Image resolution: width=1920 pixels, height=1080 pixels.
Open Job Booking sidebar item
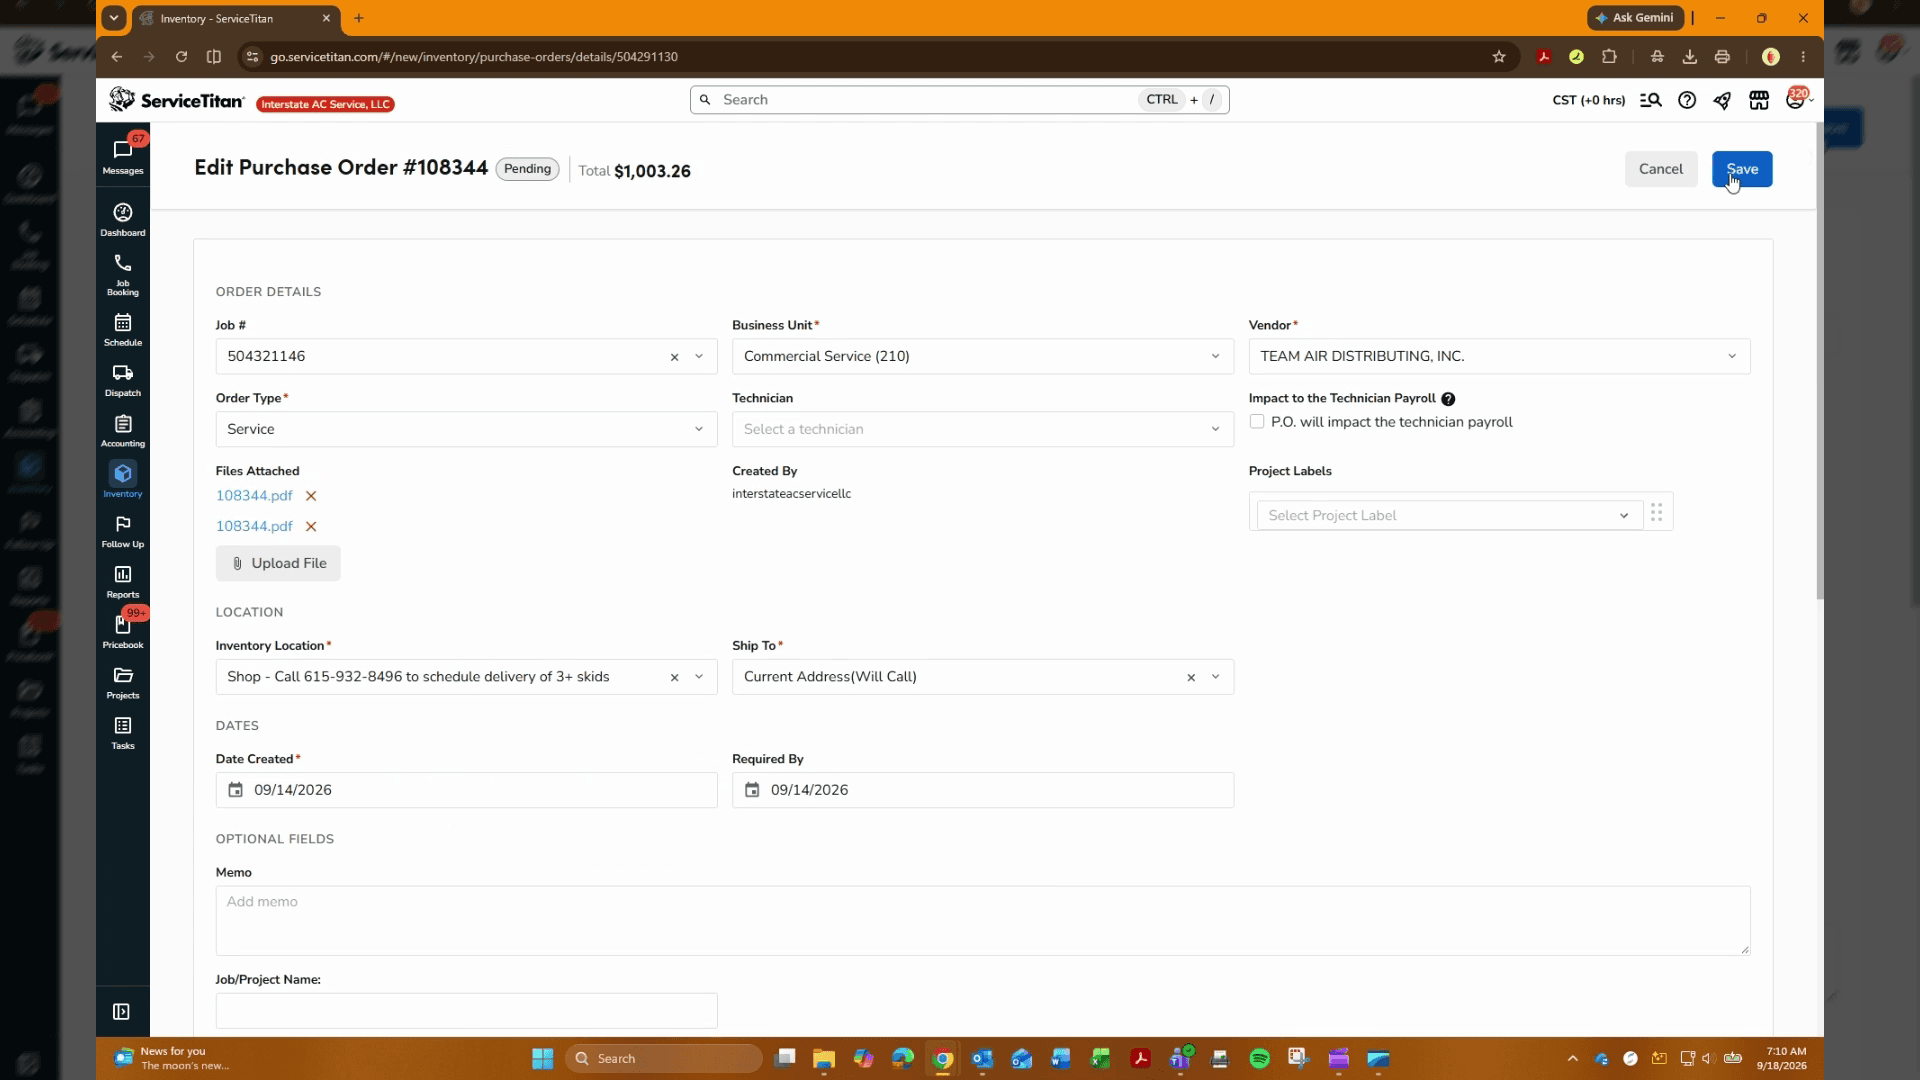click(123, 274)
